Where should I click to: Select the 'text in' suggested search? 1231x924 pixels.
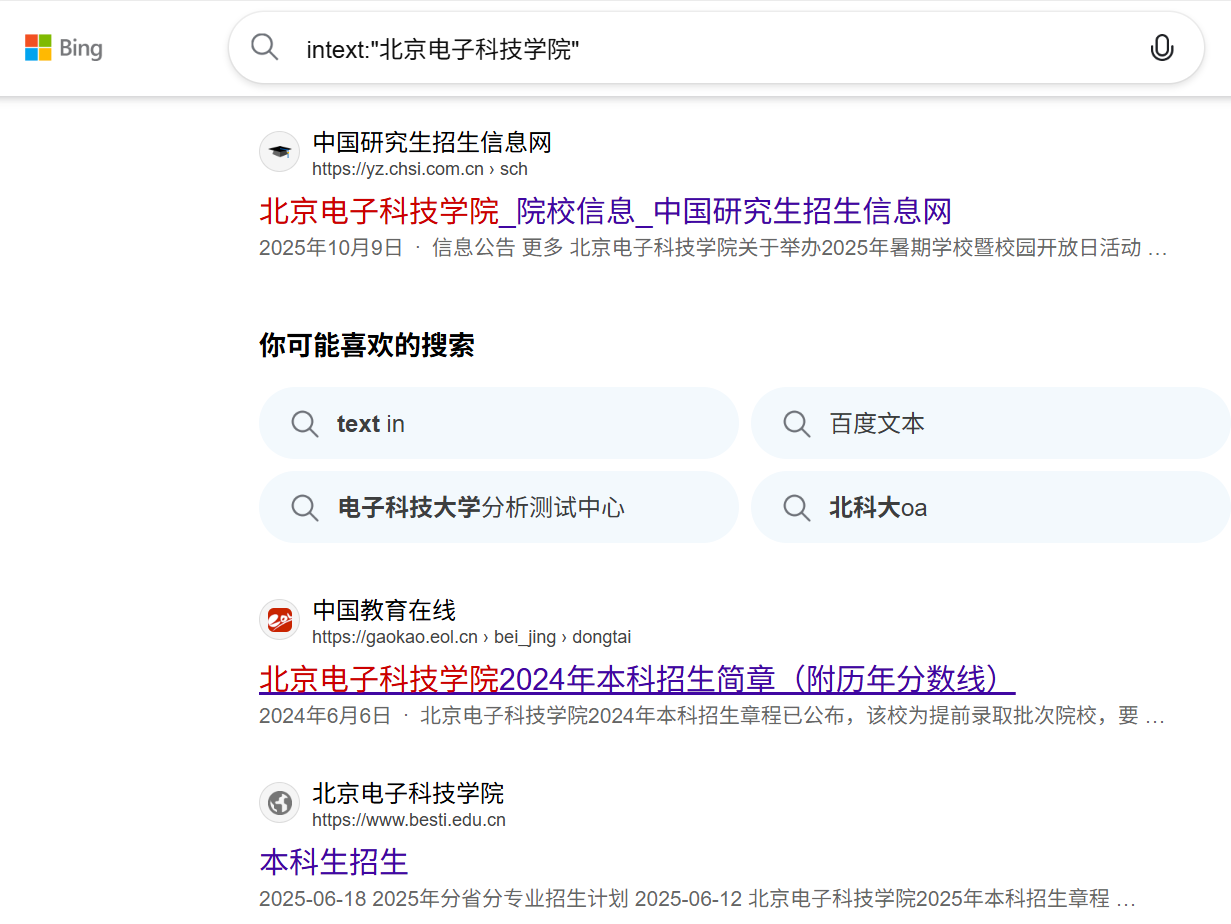499,423
